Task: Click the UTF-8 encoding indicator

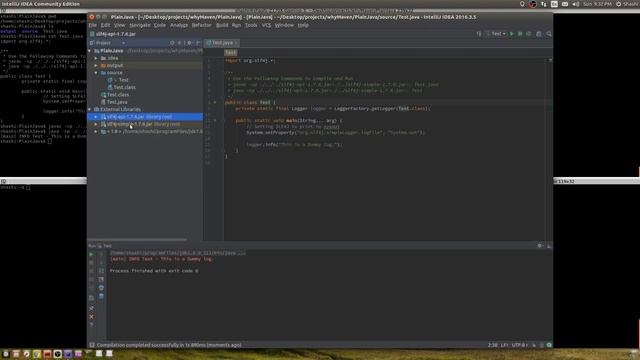Action: click(x=520, y=345)
